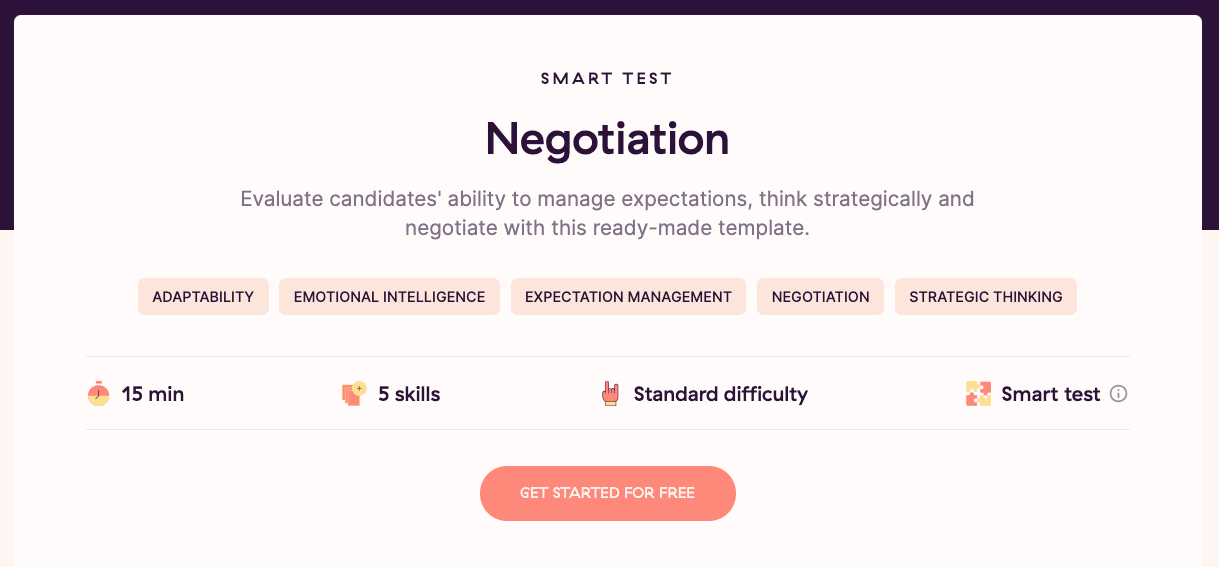Click the 'Evaluate candidates' ability' description line
This screenshot has width=1219, height=567.
pyautogui.click(x=607, y=198)
